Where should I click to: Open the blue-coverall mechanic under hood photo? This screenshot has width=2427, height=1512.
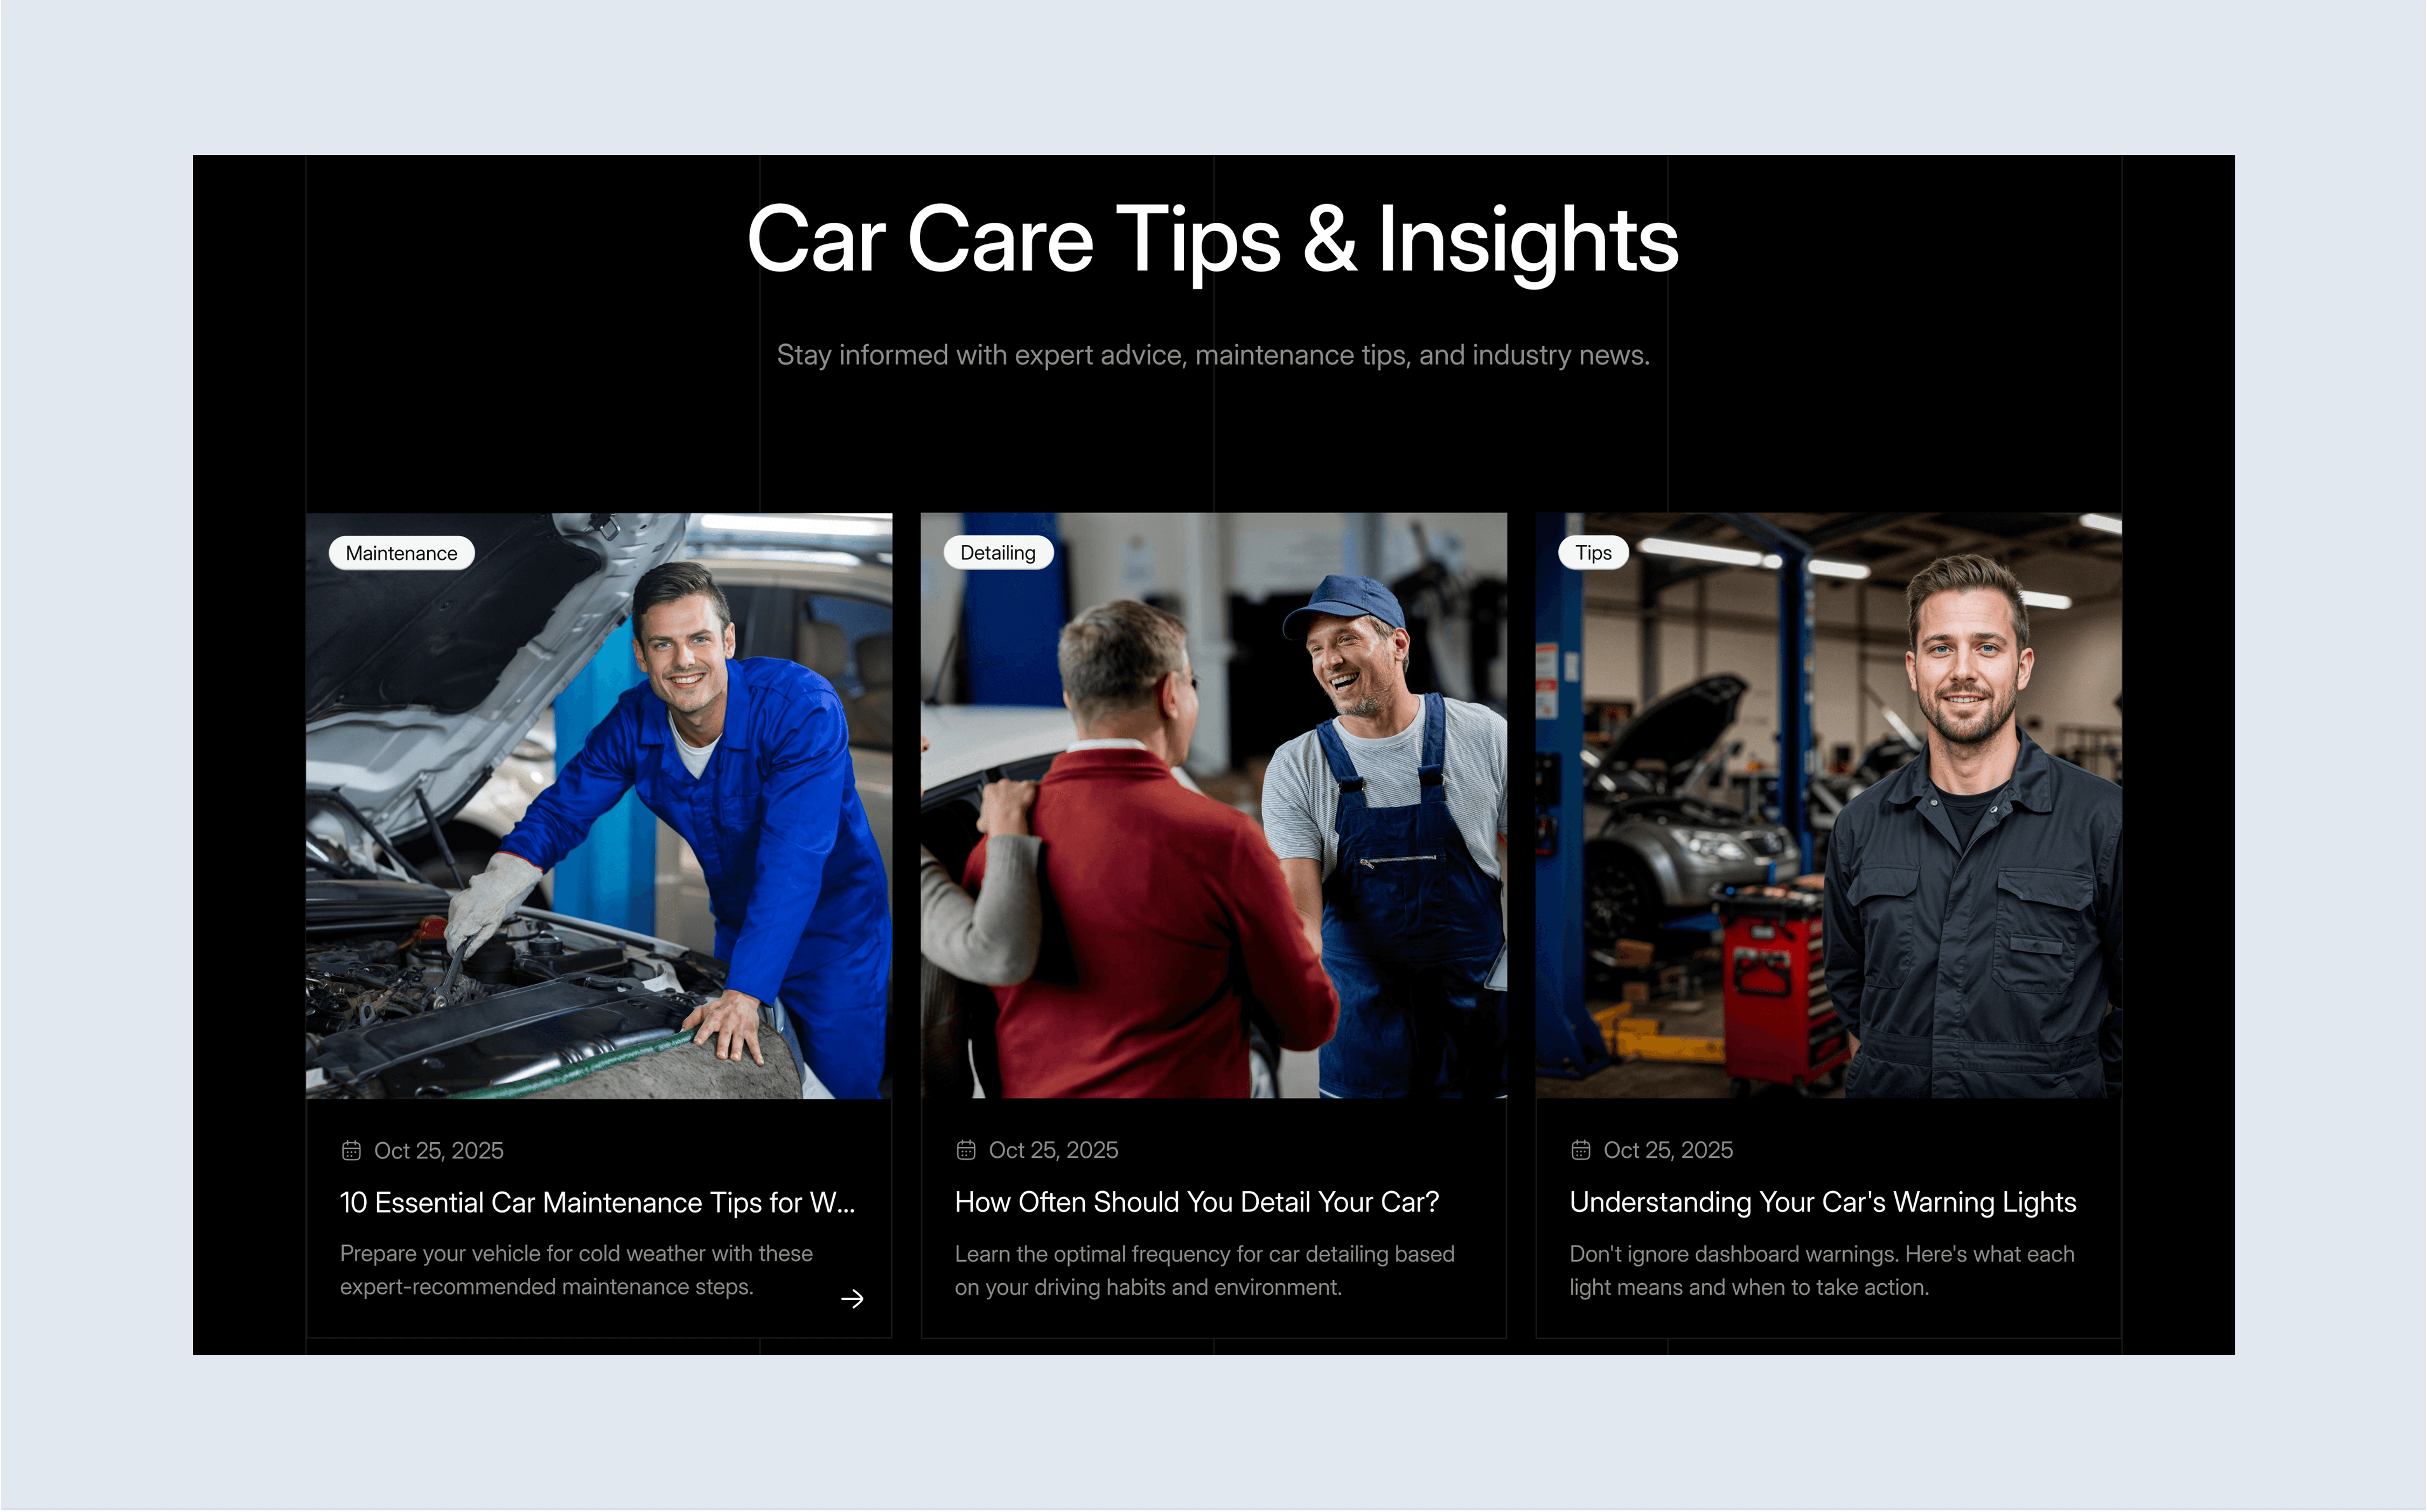coord(599,806)
